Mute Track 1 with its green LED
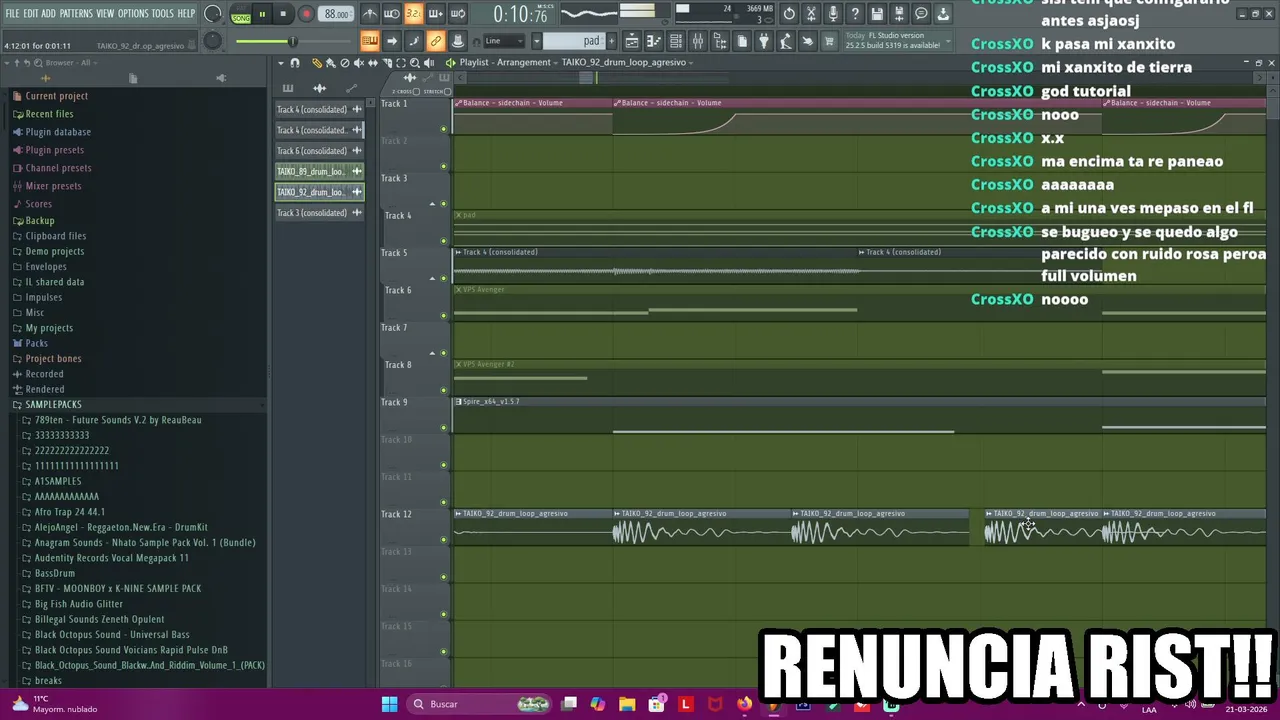Screen dimensions: 1280x720 click(443, 128)
